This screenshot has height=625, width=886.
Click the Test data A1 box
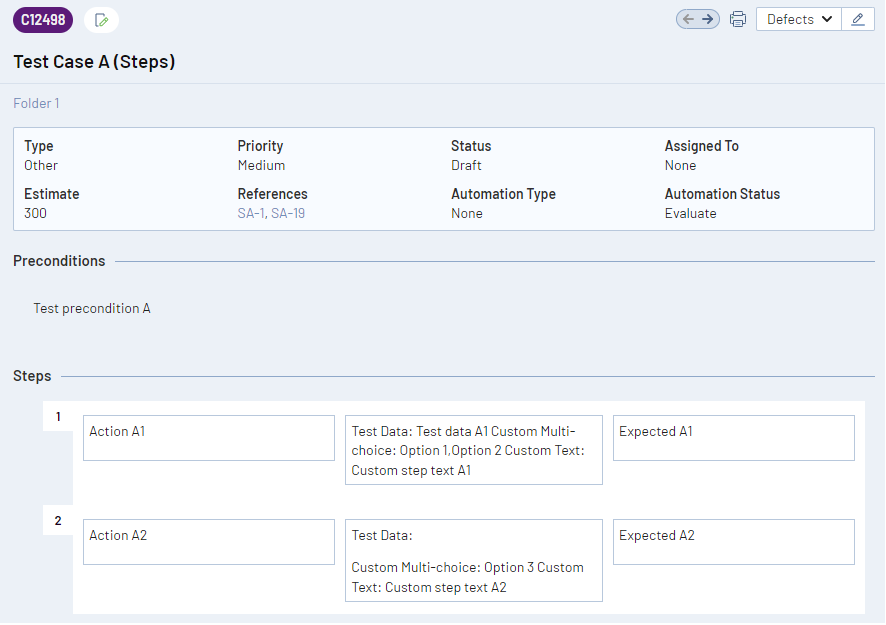[473, 450]
